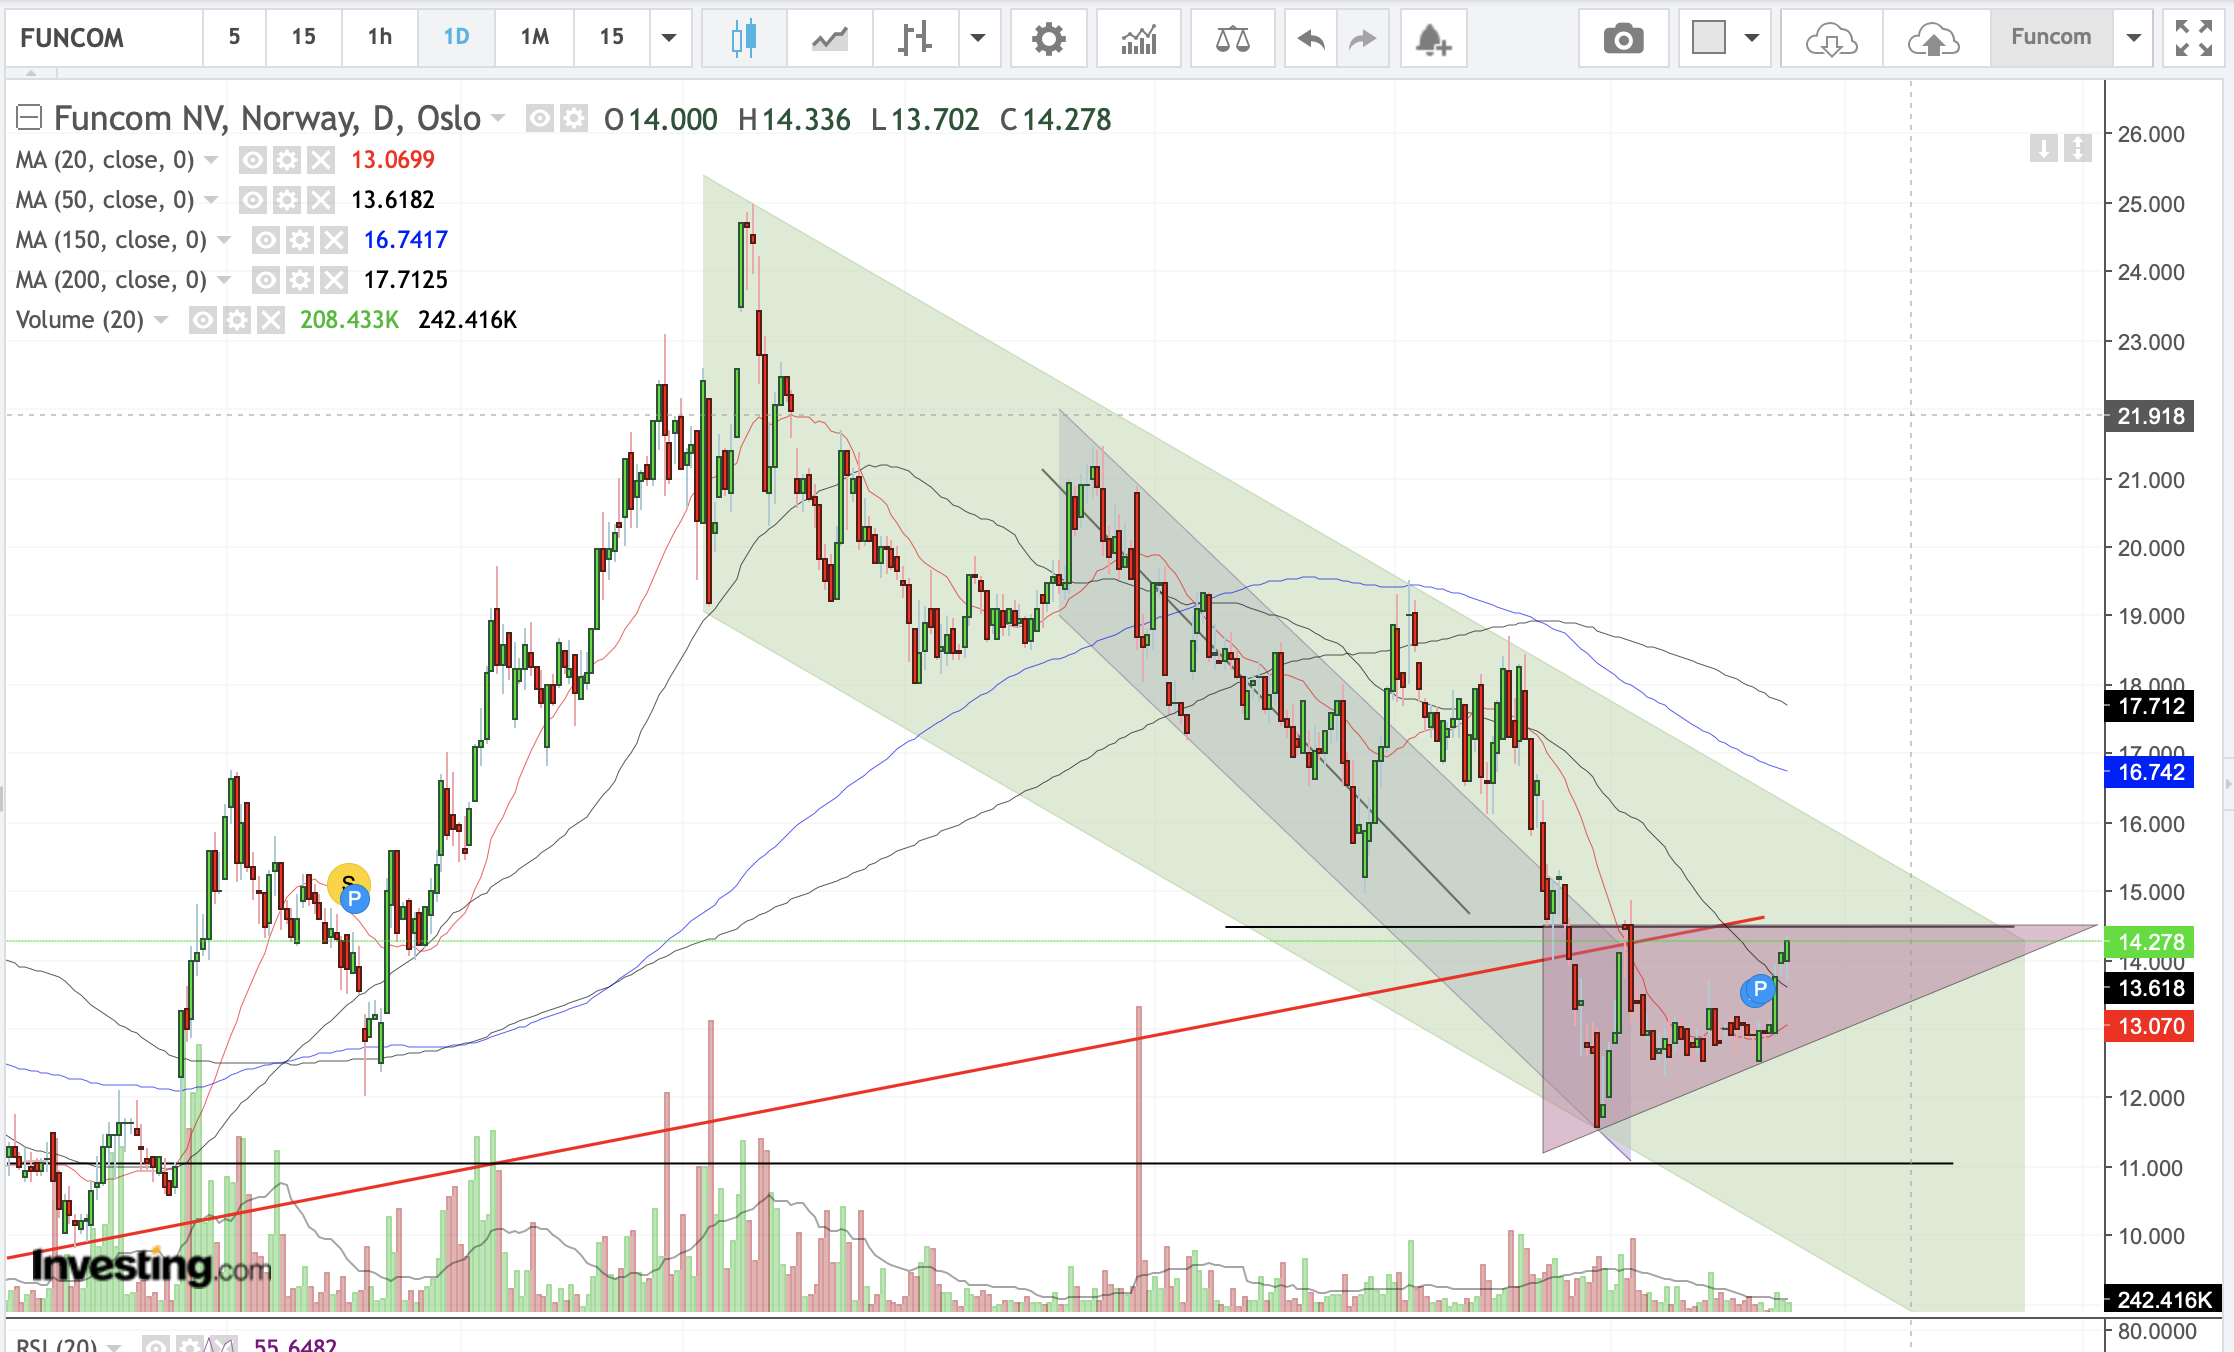
Task: Open the compare symbols scales icon
Action: pyautogui.click(x=1232, y=39)
